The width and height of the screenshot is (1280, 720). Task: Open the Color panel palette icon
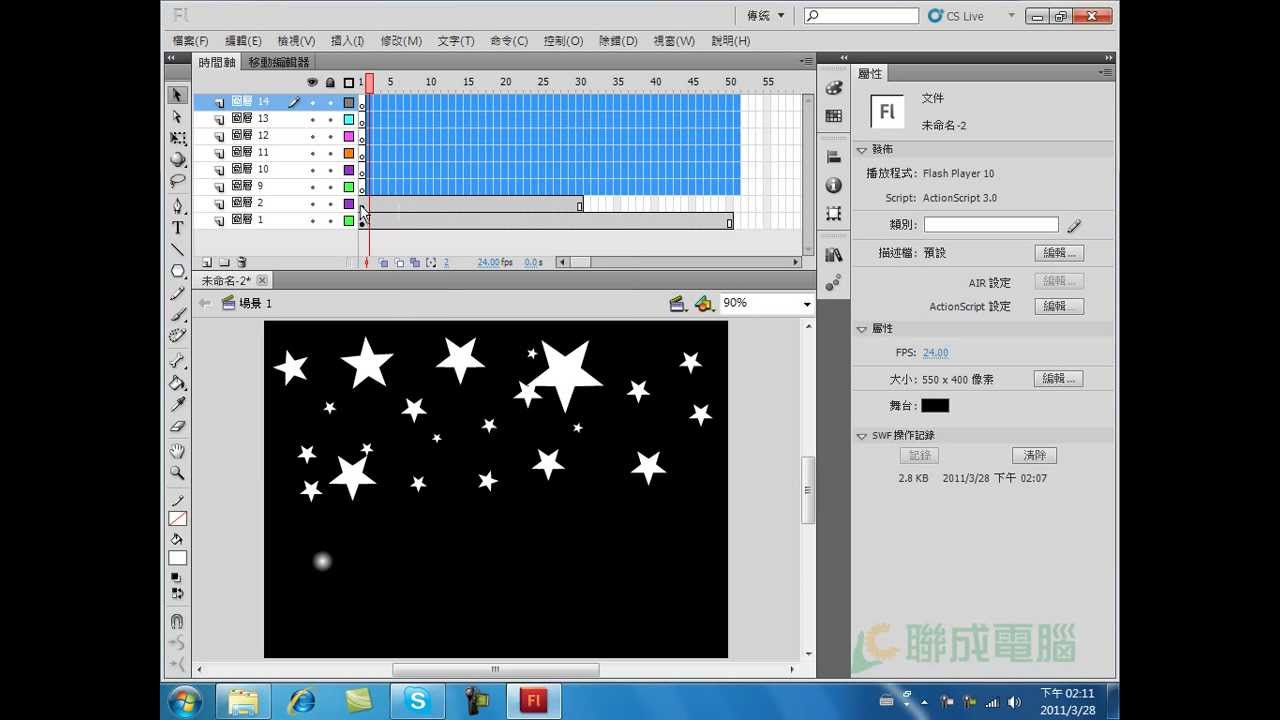point(834,88)
